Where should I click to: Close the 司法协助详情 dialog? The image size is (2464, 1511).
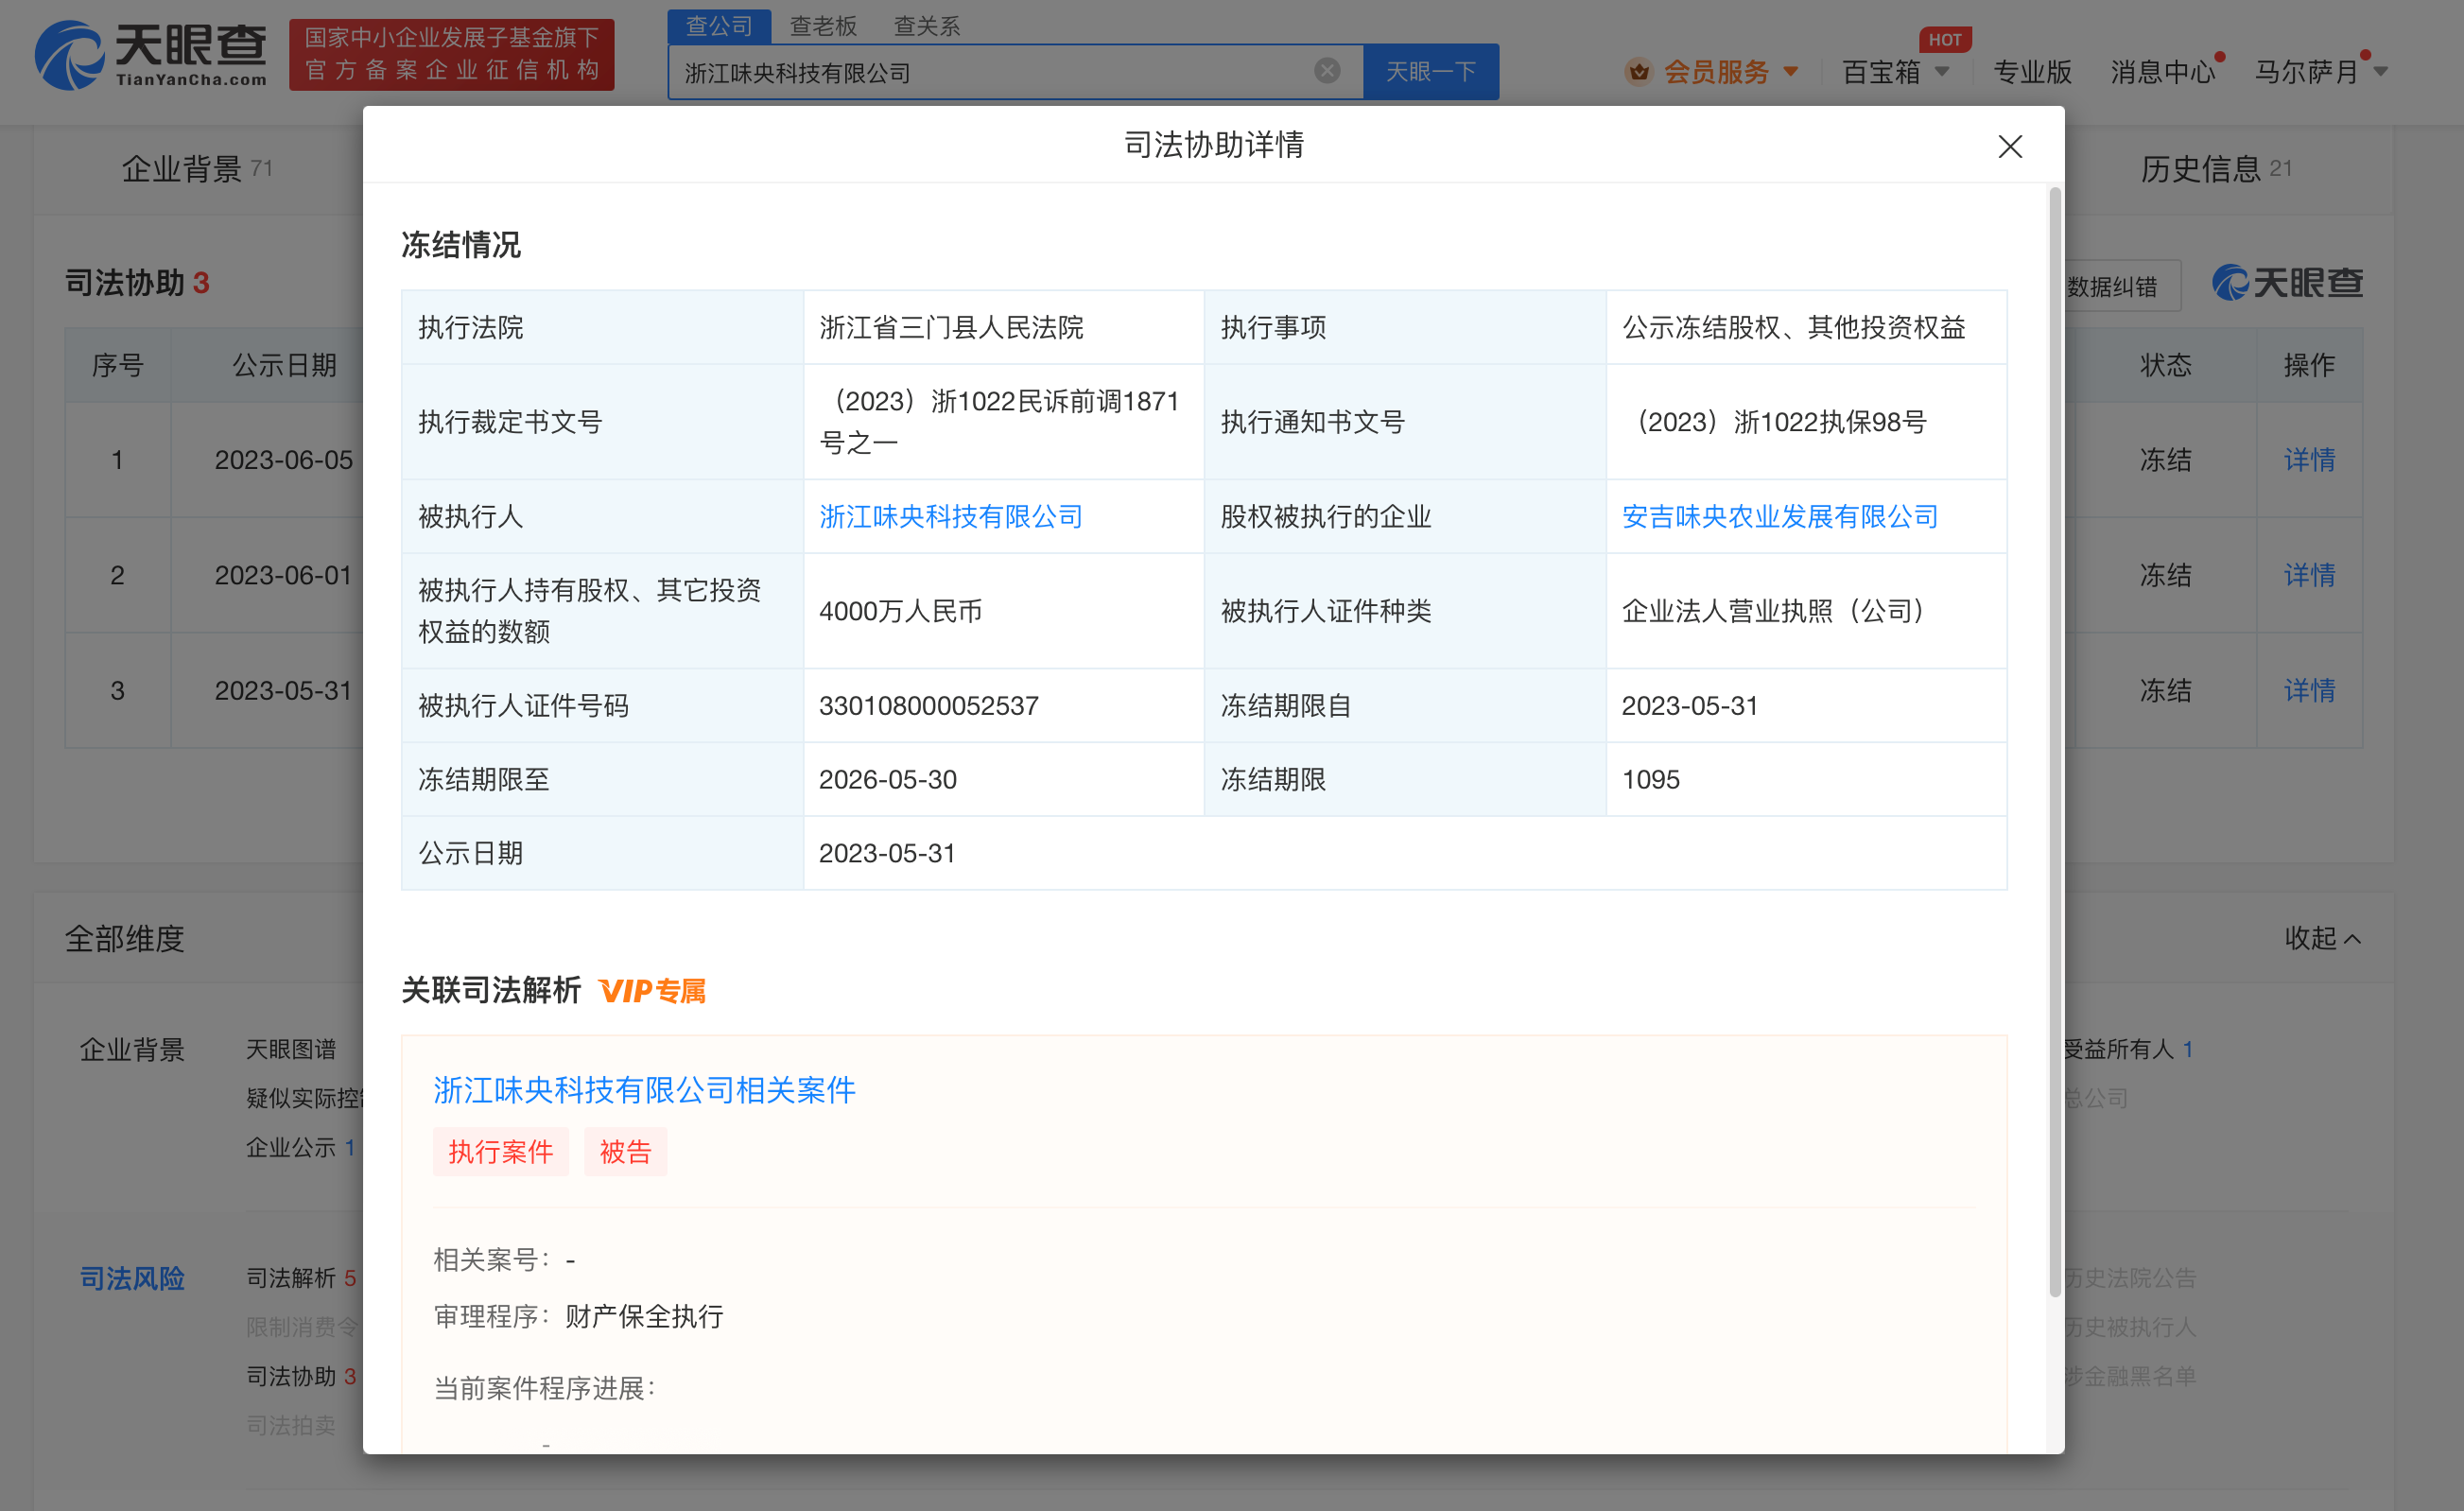(x=2009, y=147)
